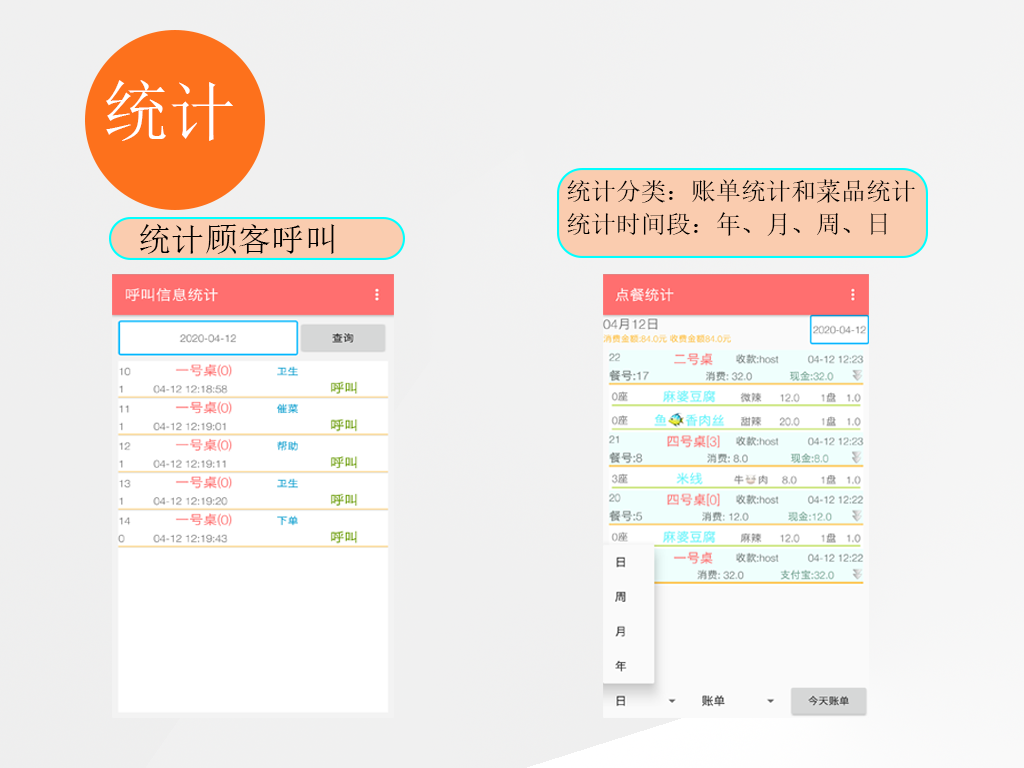Click the double-arrow icon on 四号桌[0] order
Image resolution: width=1024 pixels, height=768 pixels.
tap(856, 516)
